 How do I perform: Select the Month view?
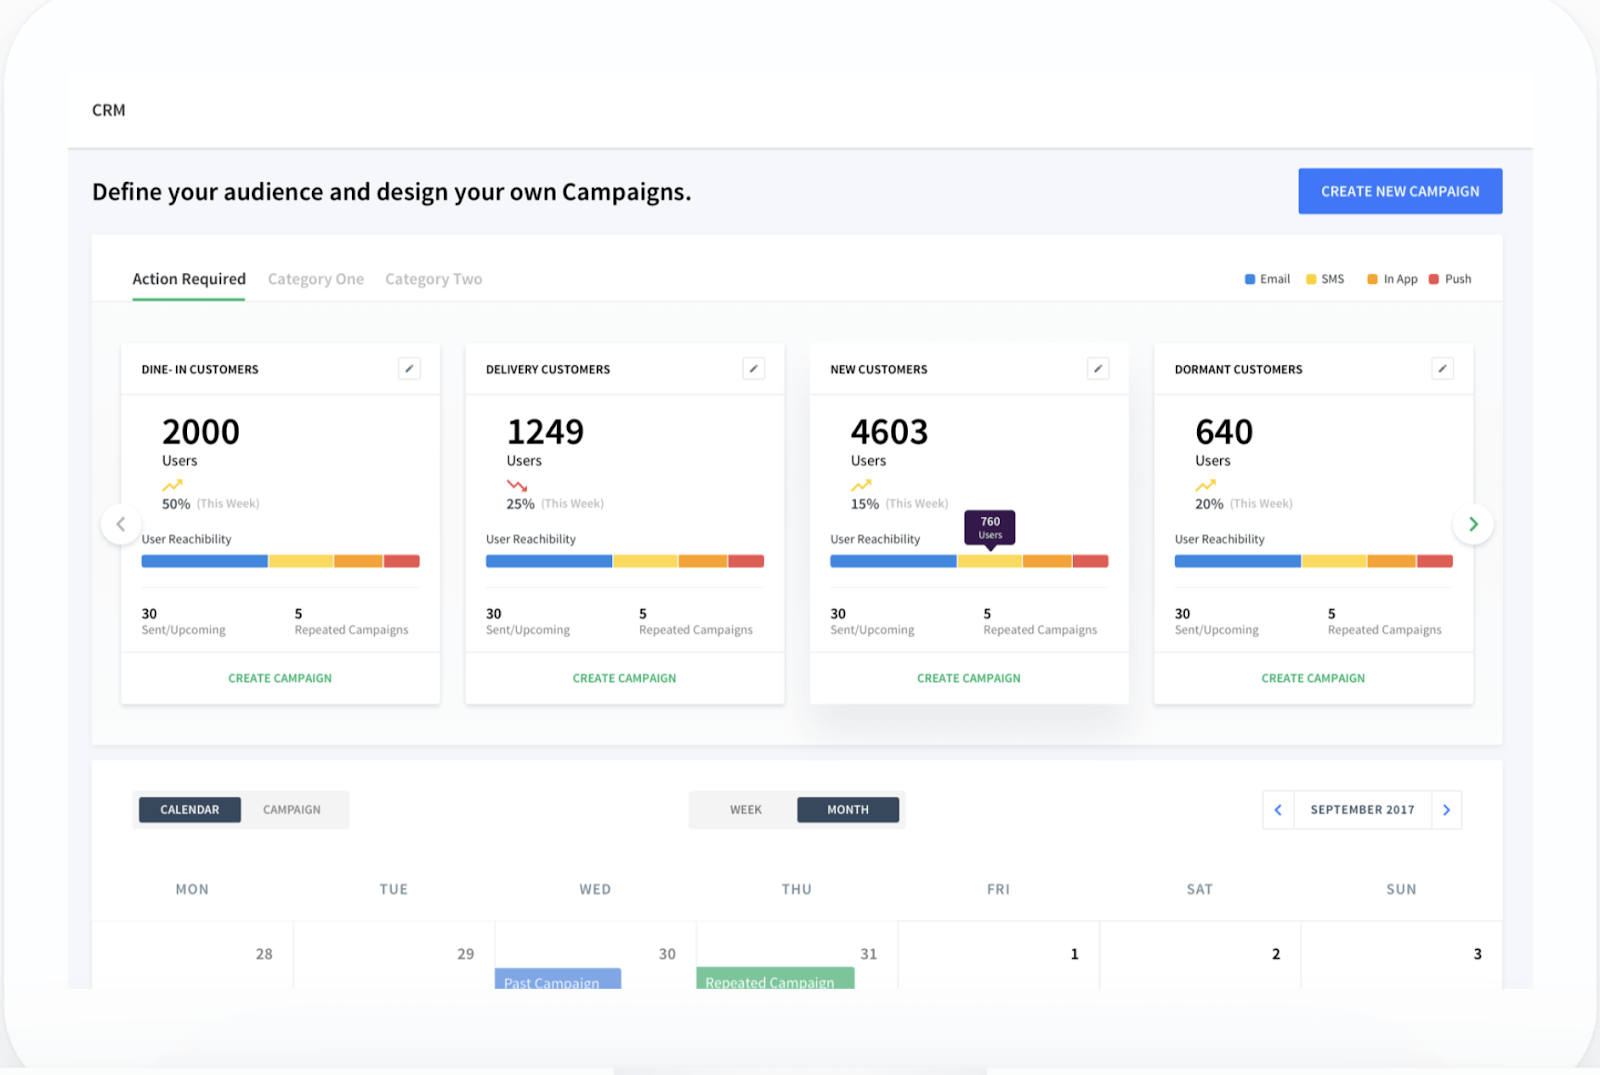[848, 810]
